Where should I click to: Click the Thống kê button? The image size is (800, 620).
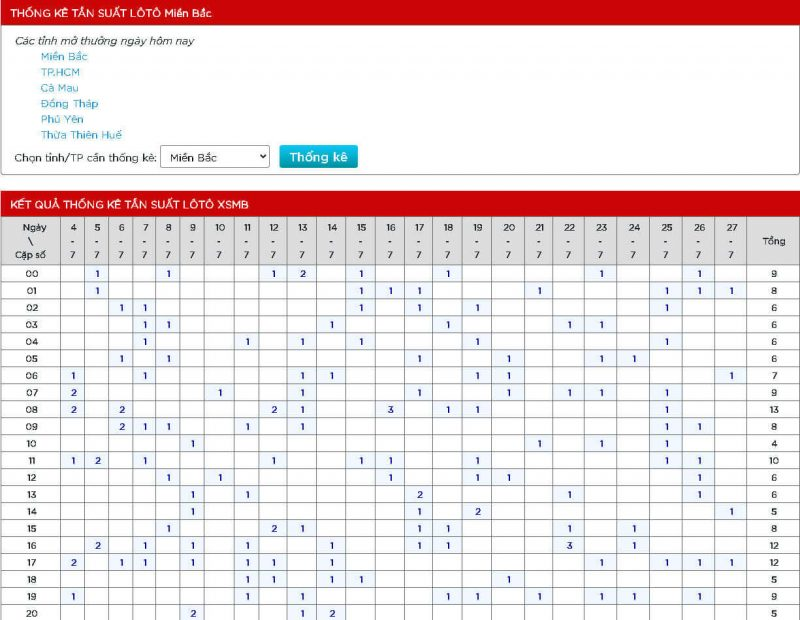point(318,157)
